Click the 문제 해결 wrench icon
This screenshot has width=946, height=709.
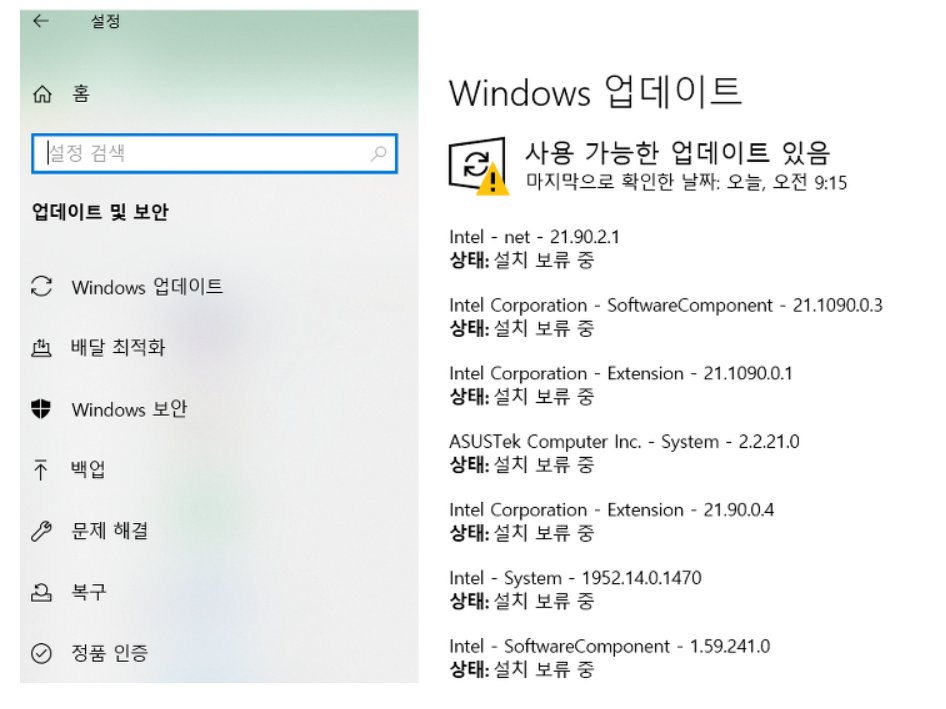pos(41,531)
